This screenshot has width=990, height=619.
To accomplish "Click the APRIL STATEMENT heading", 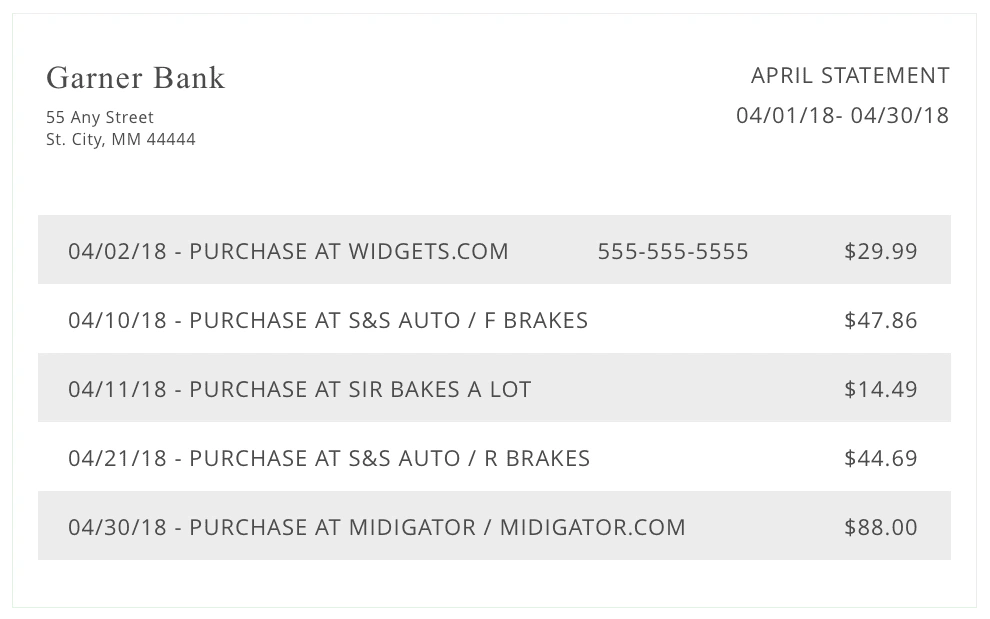I will (850, 76).
